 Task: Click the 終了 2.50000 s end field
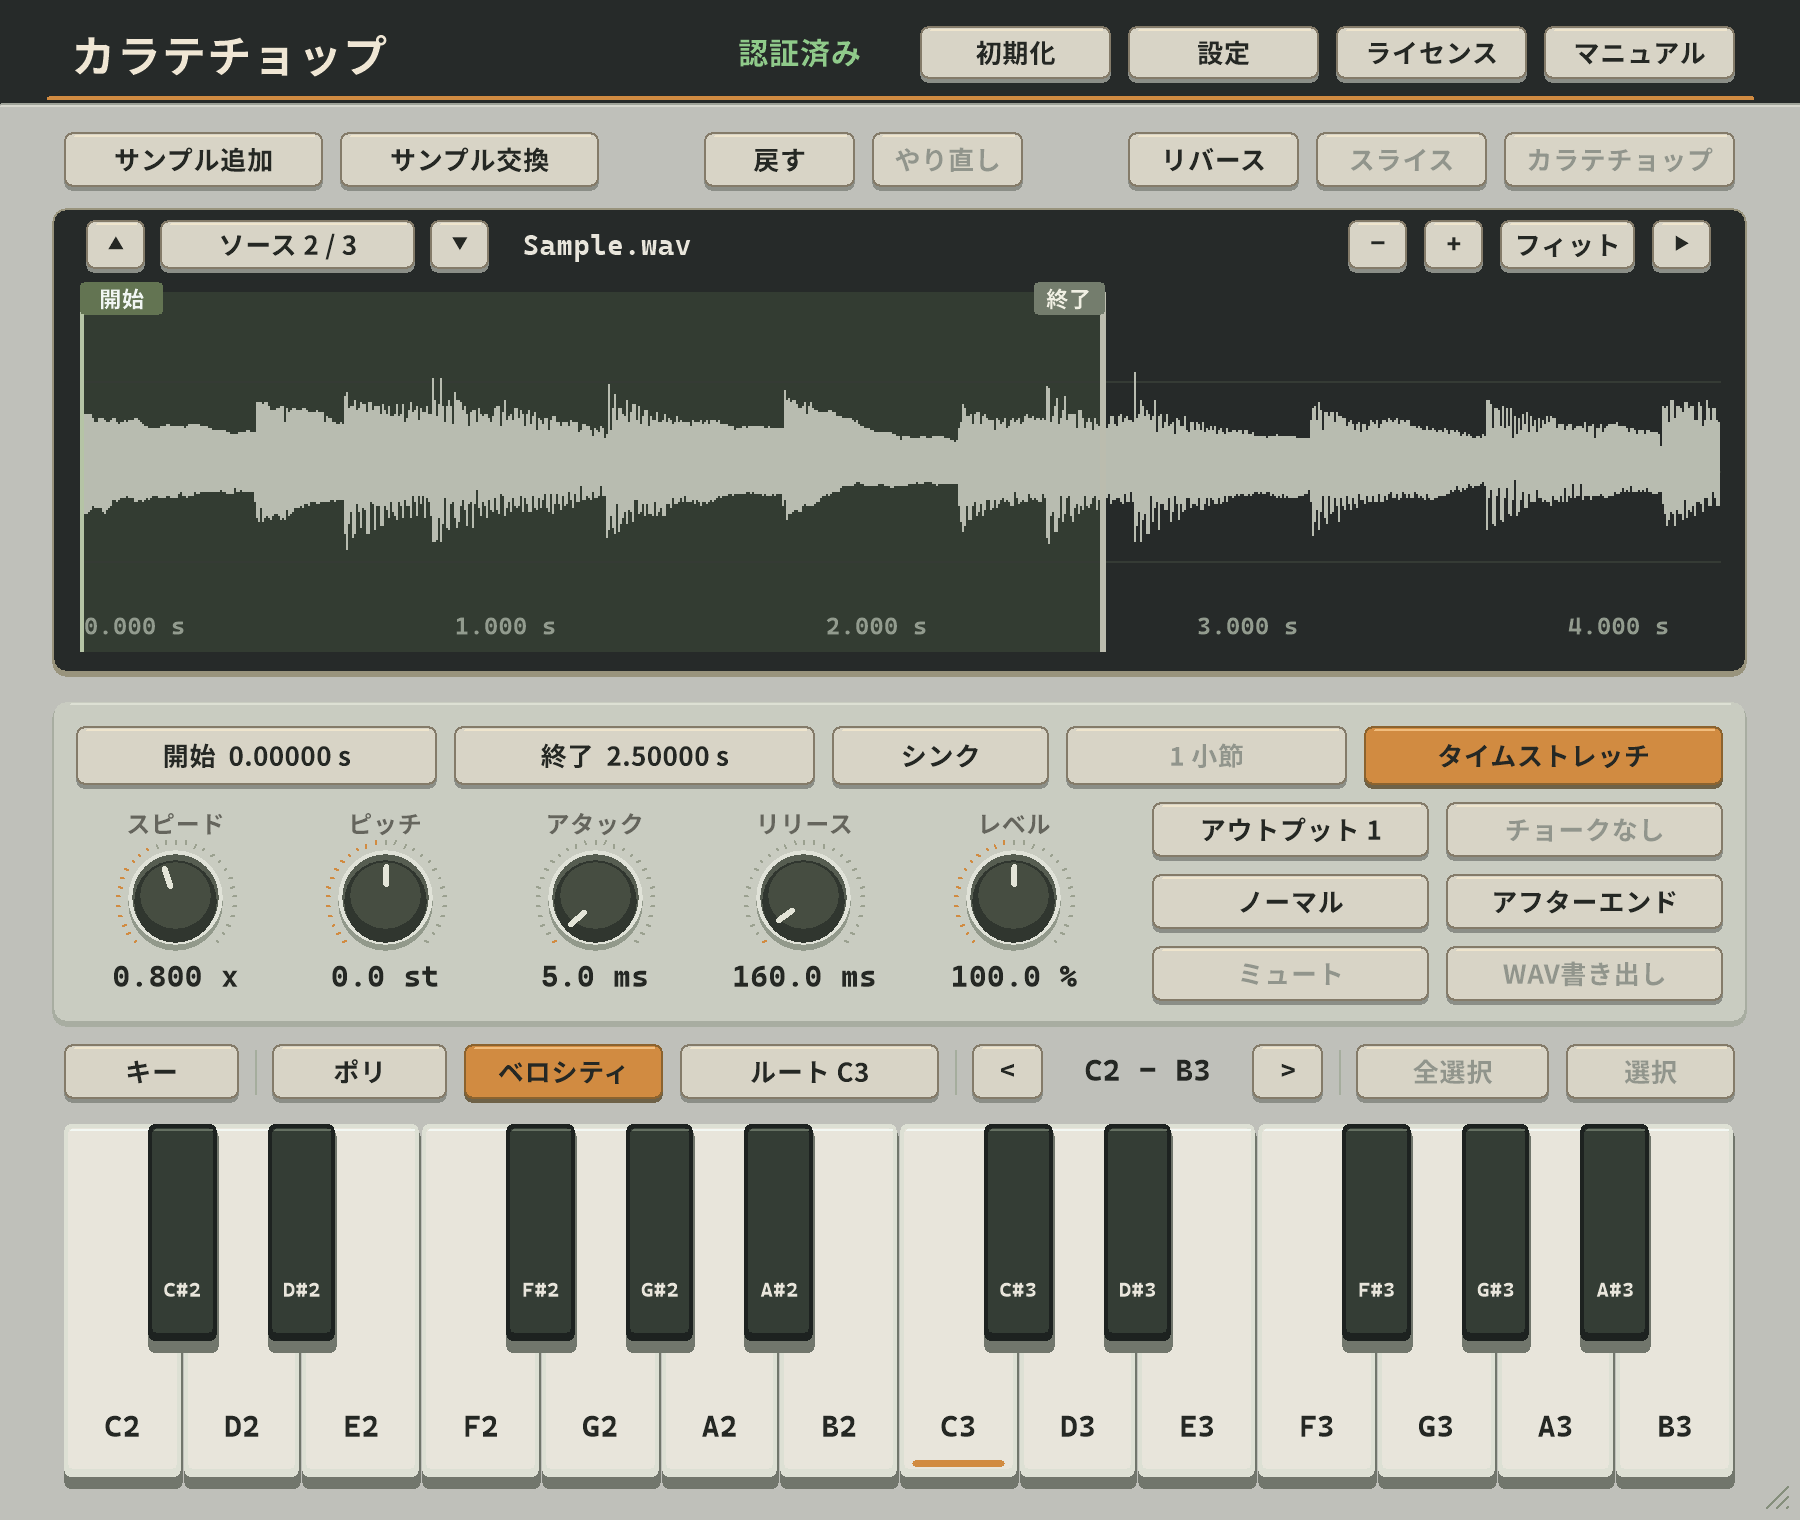[x=634, y=756]
